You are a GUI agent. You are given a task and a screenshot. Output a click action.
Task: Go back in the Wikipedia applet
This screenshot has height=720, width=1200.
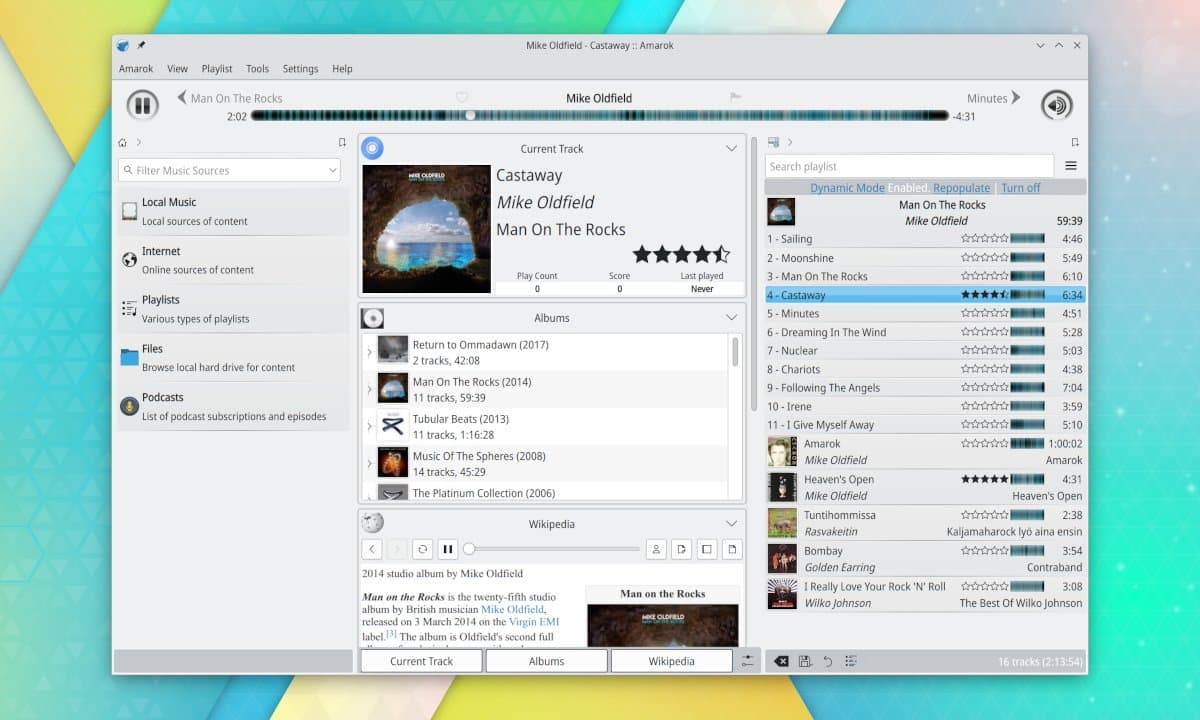(372, 549)
